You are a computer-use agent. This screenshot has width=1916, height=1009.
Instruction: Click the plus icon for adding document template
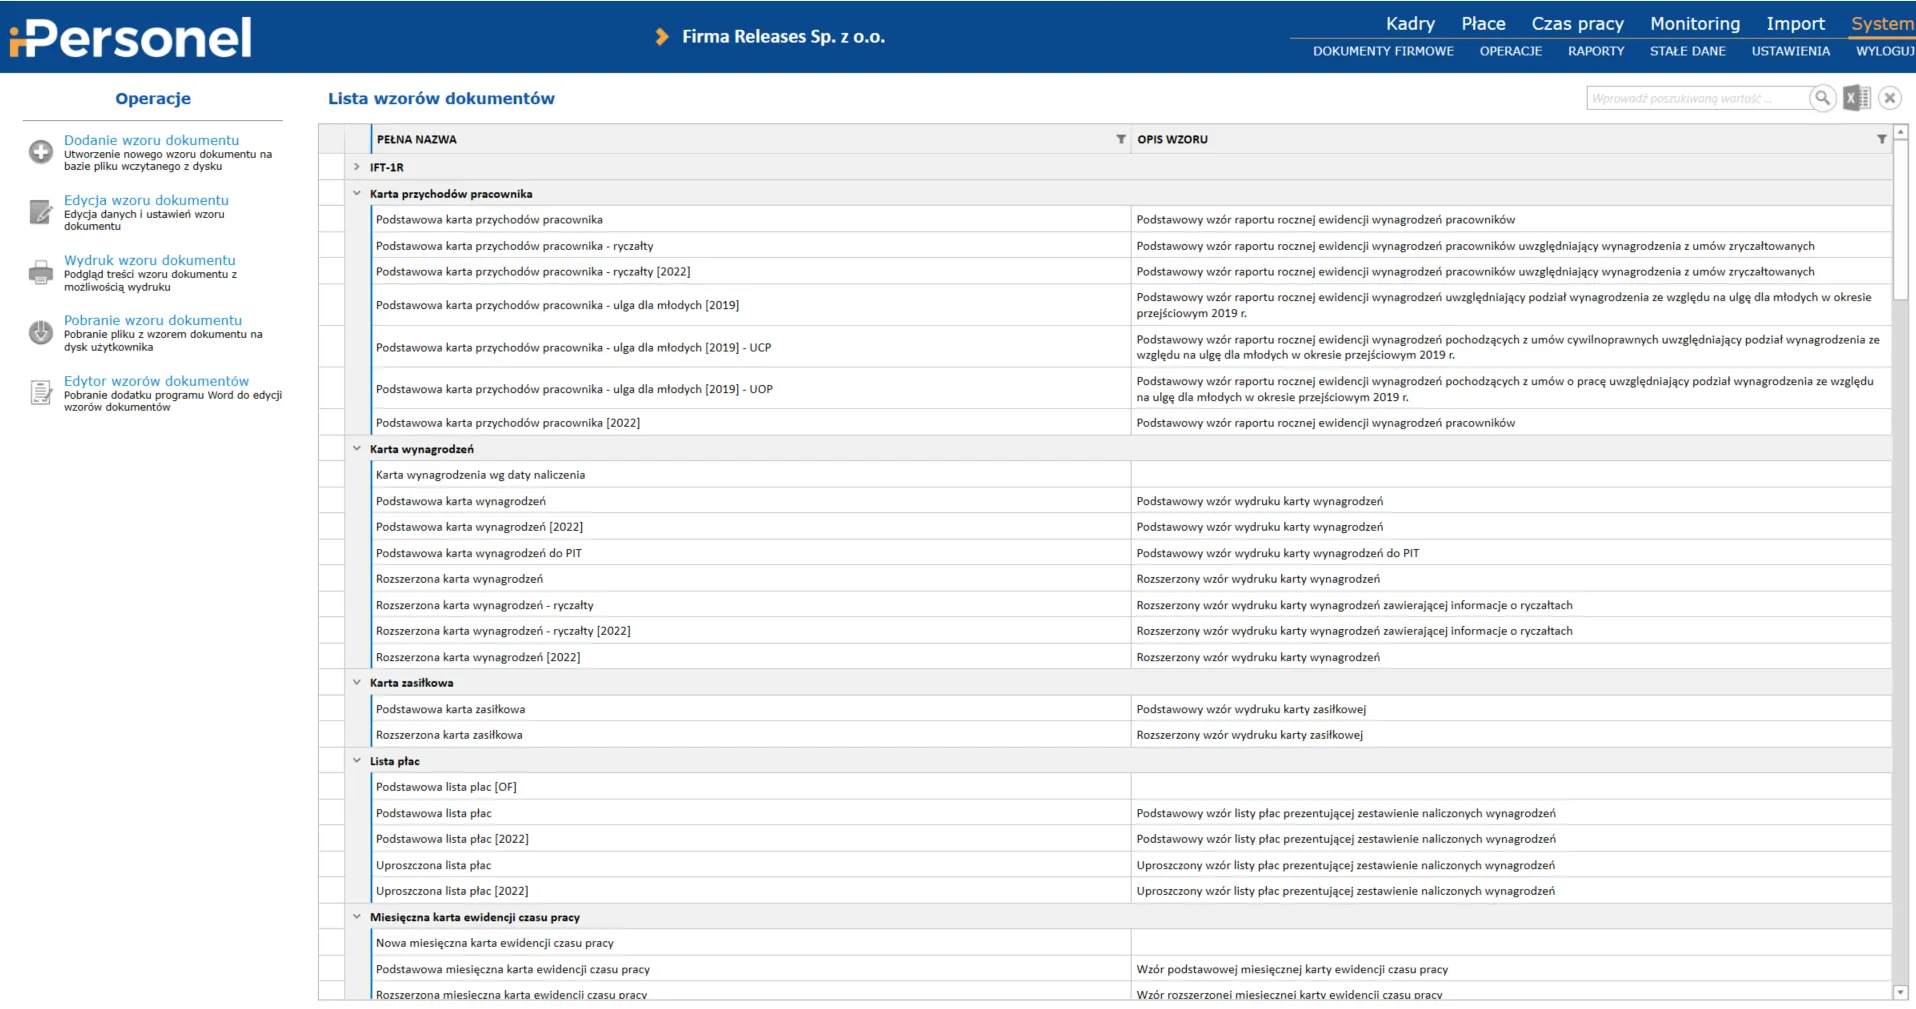coord(41,152)
